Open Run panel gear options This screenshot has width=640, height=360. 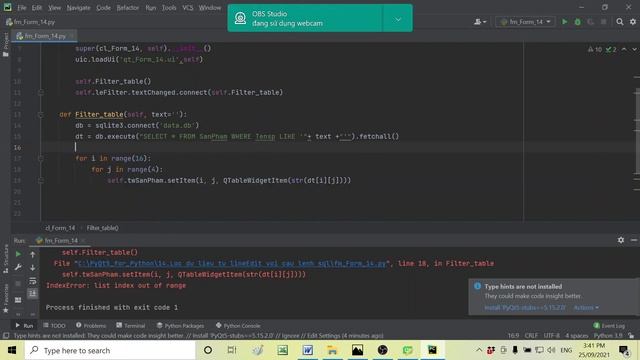[x=621, y=240]
